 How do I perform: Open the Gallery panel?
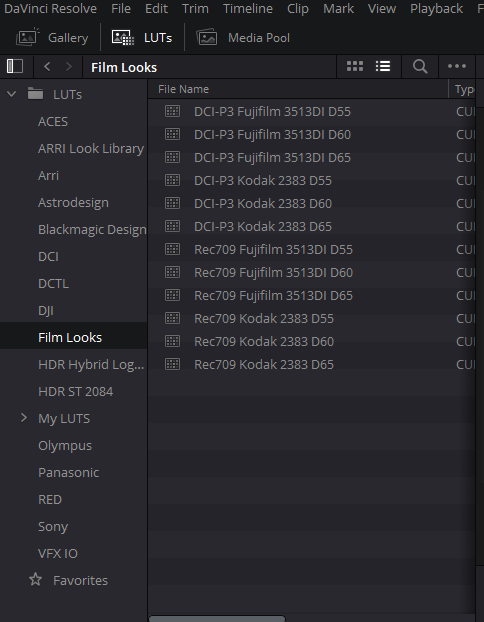[52, 38]
